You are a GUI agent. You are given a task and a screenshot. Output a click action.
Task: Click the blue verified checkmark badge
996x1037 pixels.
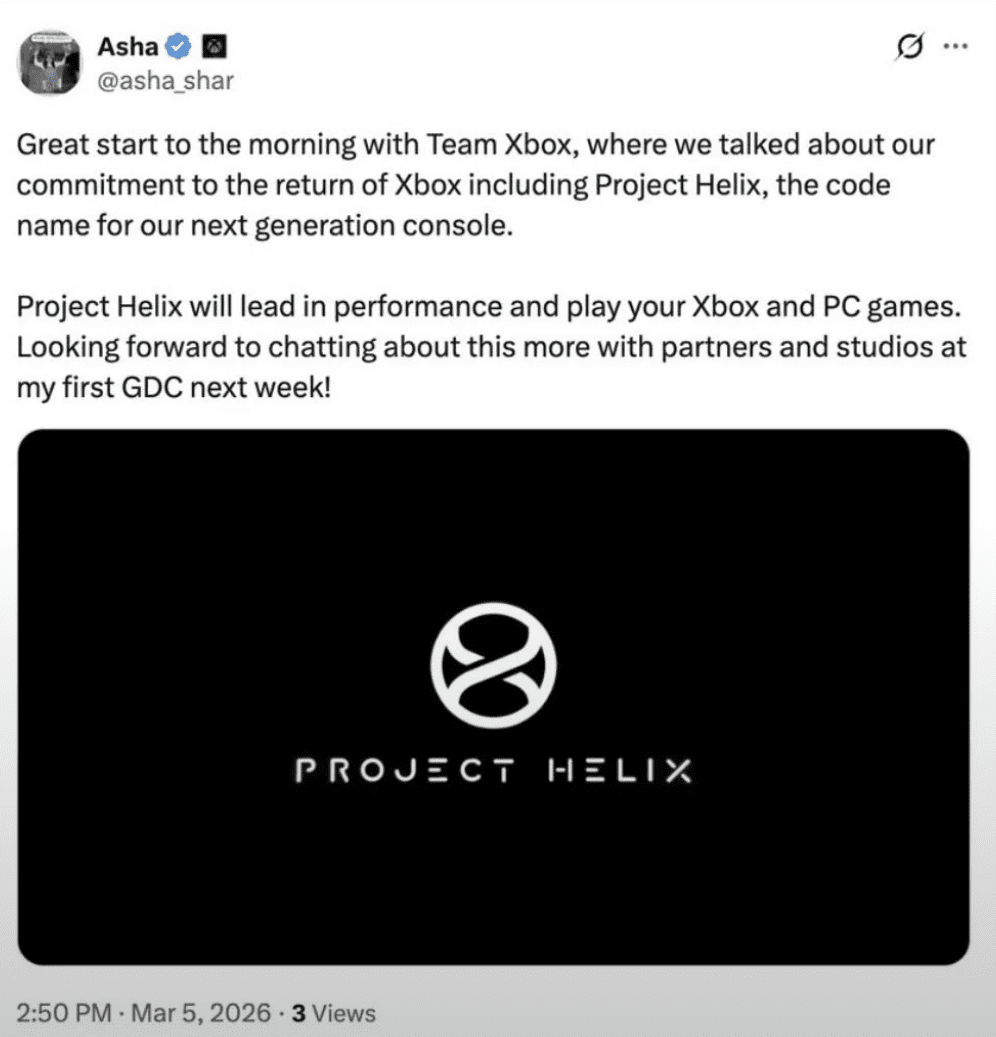click(x=178, y=46)
